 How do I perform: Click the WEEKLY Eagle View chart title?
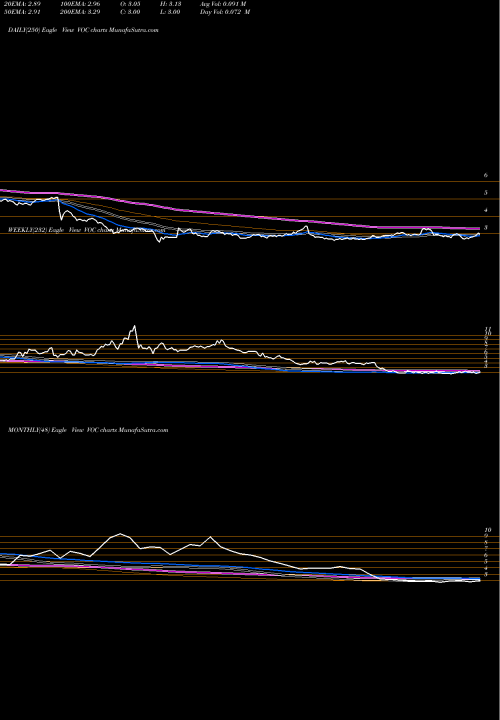[86, 230]
